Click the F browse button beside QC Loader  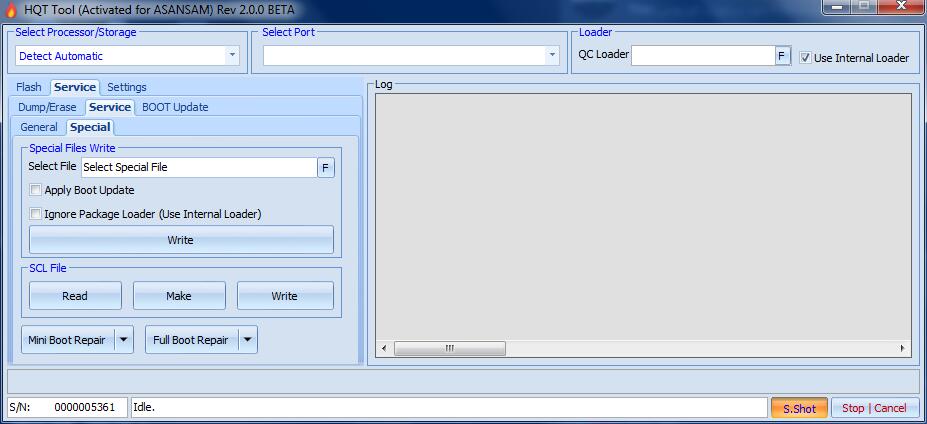(783, 56)
